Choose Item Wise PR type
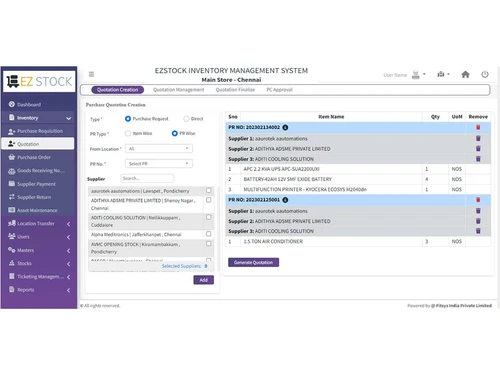This screenshot has height=375, width=500. (x=128, y=133)
